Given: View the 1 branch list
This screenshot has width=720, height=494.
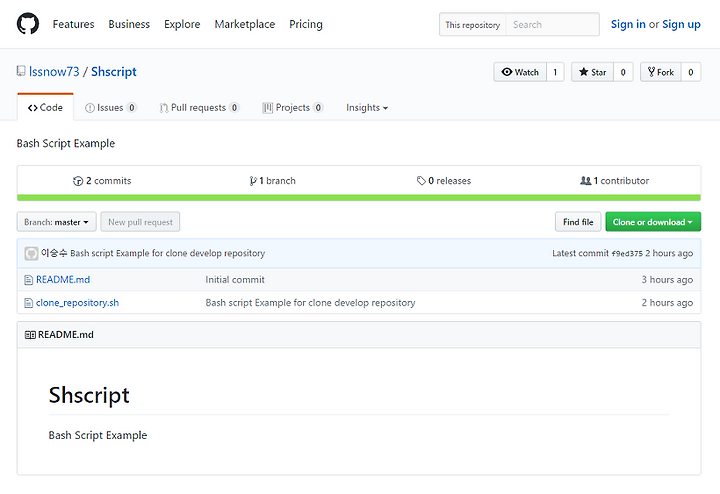Looking at the screenshot, I should tap(272, 180).
